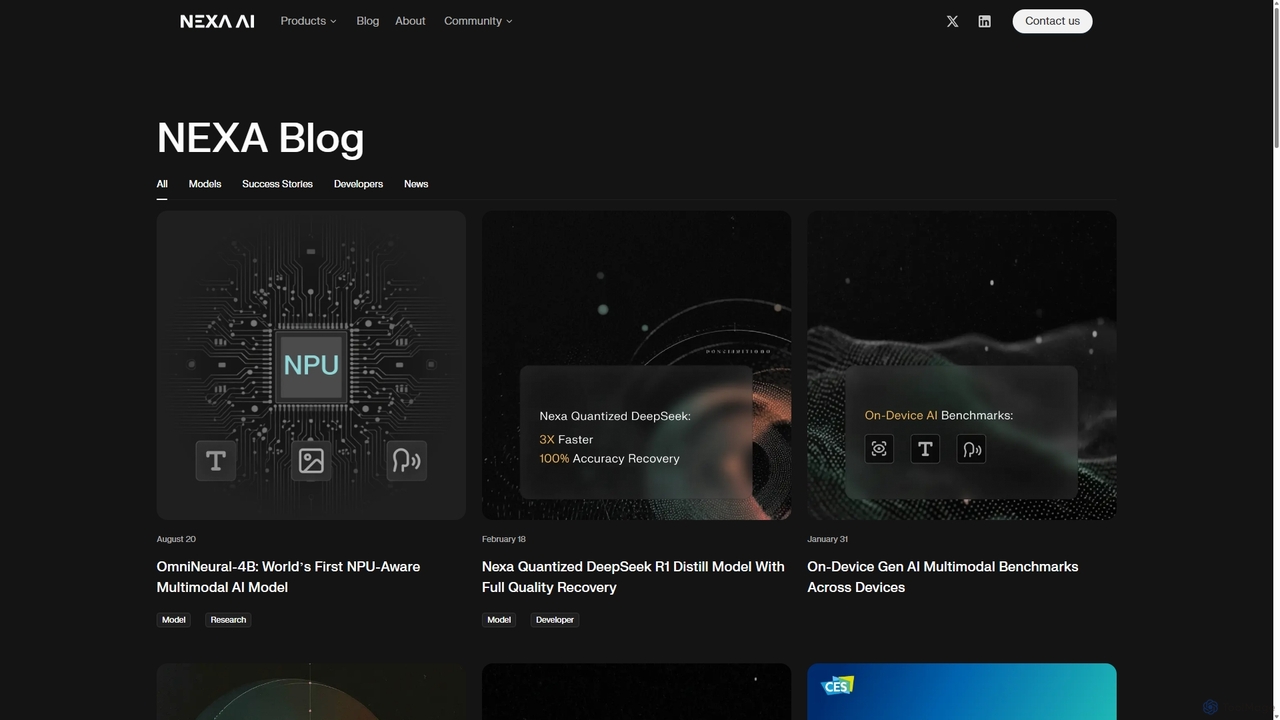Click the audio icon on Benchmarks card
Image resolution: width=1280 pixels, height=720 pixels.
tap(971, 449)
